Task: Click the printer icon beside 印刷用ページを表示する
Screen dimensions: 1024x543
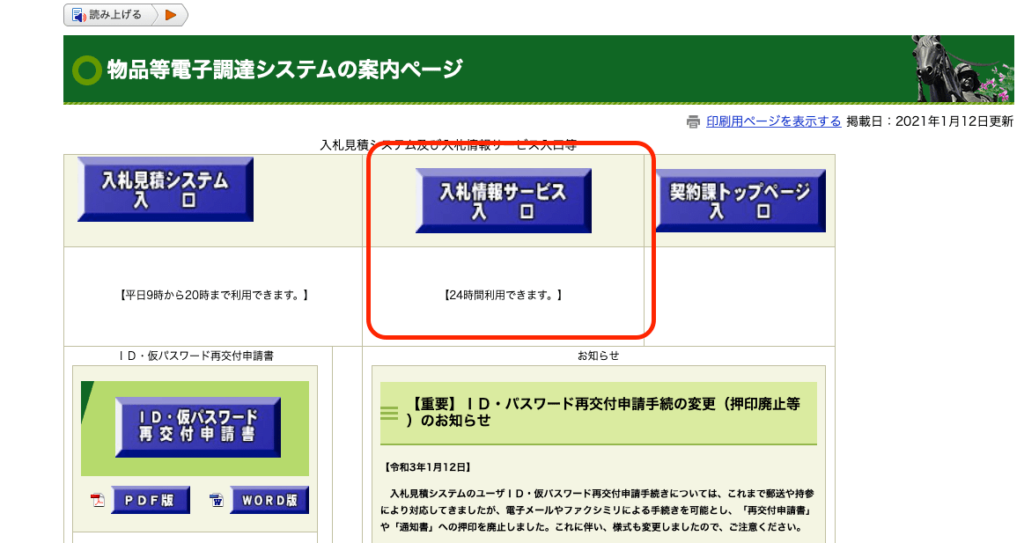Action: (x=693, y=122)
